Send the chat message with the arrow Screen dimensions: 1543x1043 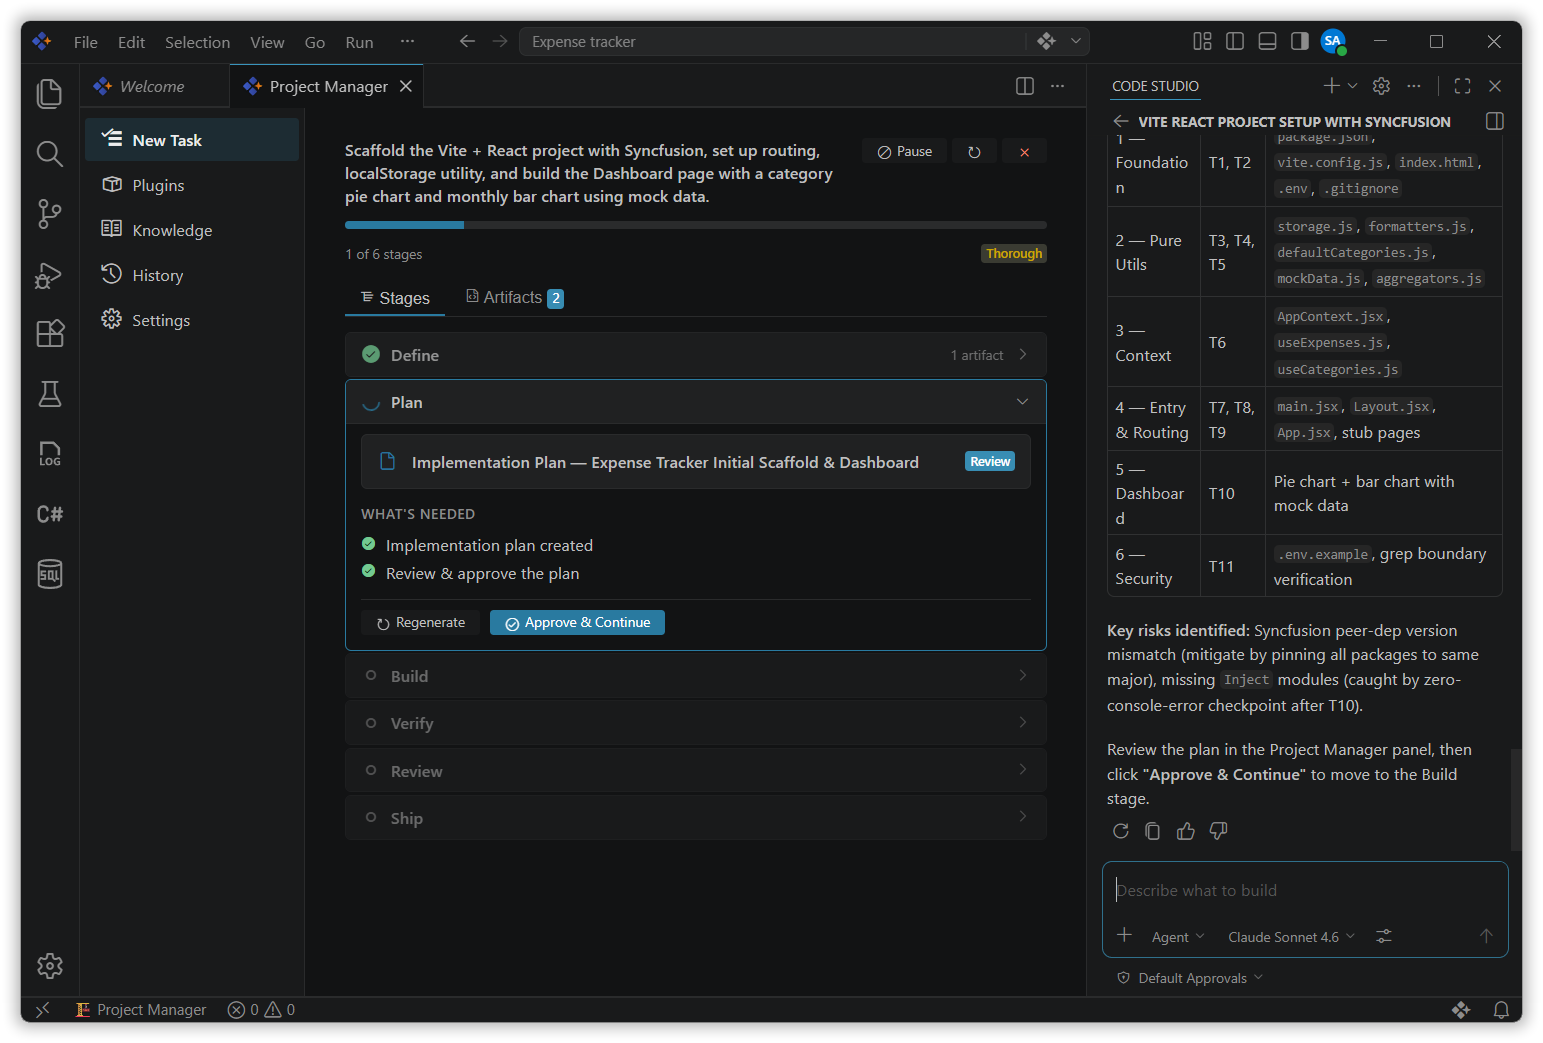pos(1486,936)
